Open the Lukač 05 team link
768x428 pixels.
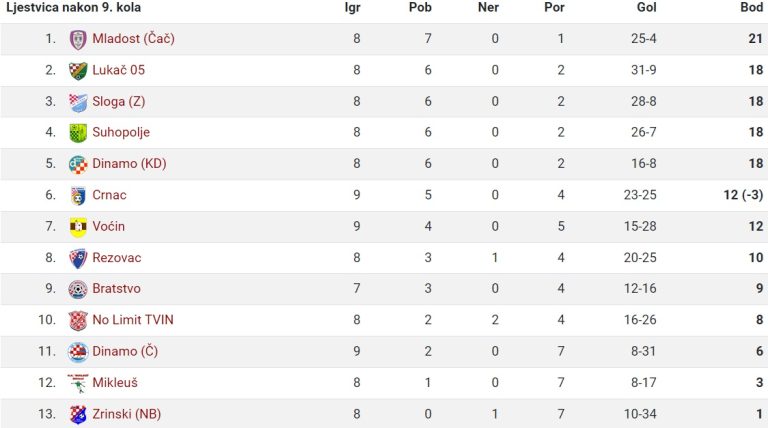tap(119, 70)
